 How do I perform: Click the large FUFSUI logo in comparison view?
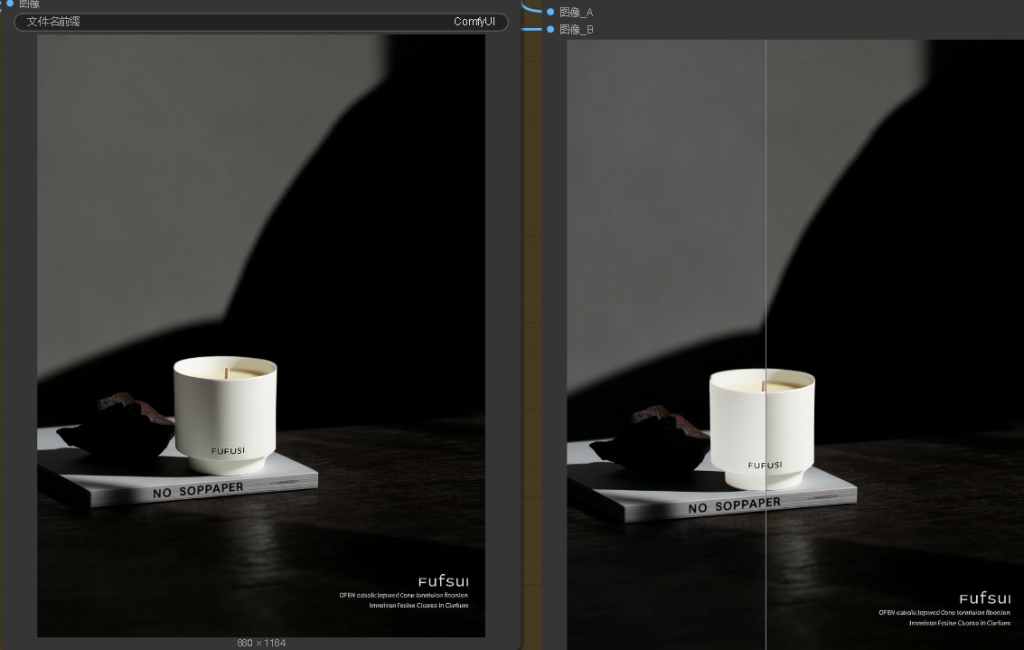click(984, 598)
